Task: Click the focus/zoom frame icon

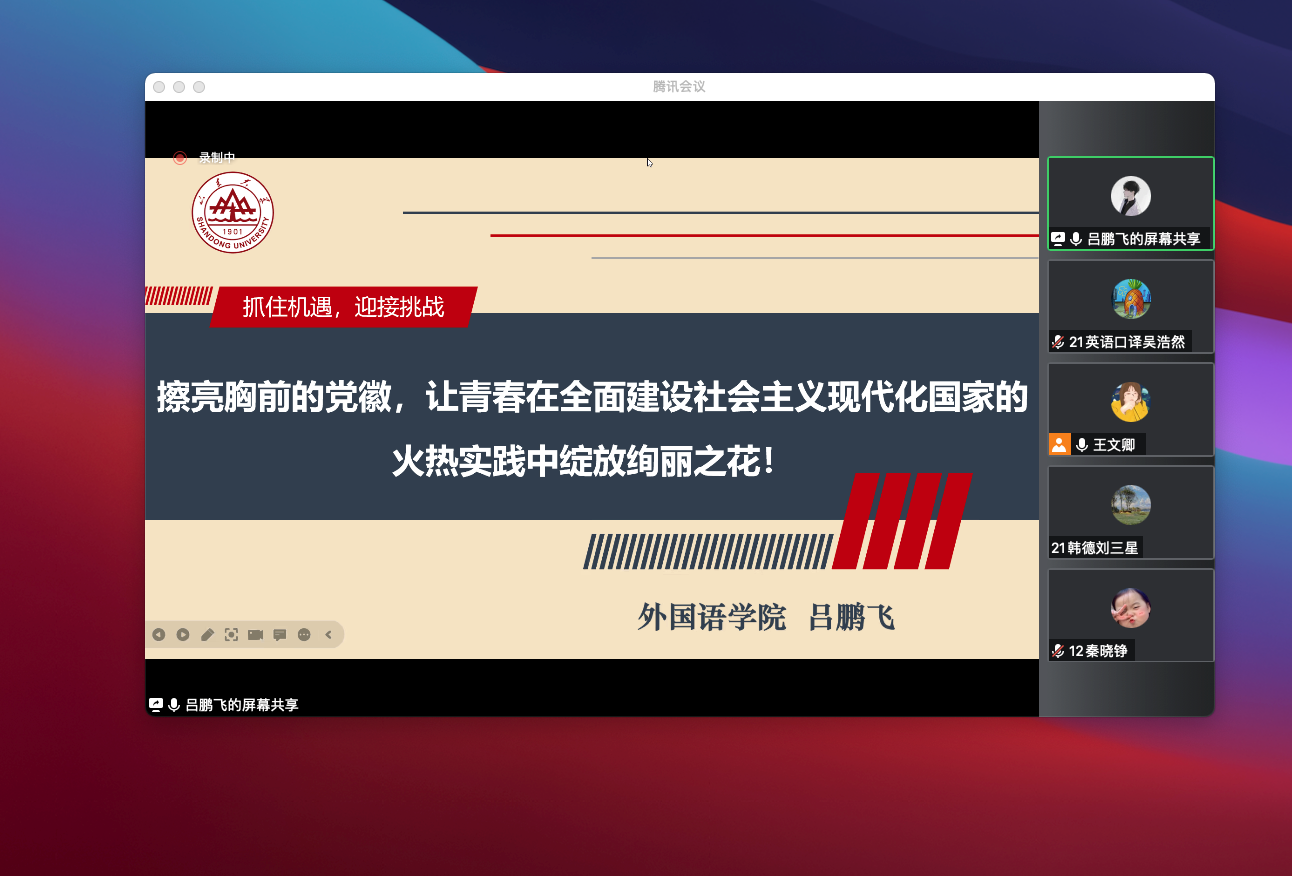Action: 231,634
